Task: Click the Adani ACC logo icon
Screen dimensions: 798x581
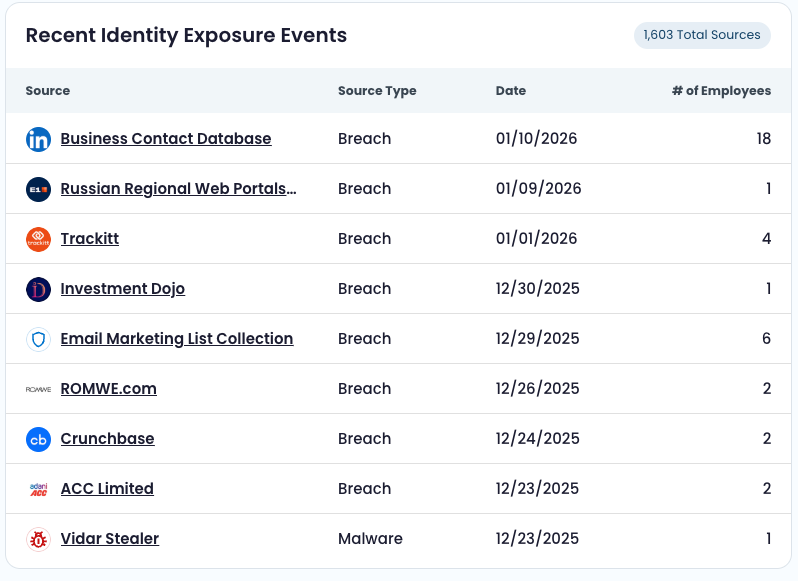Action: pyautogui.click(x=38, y=488)
